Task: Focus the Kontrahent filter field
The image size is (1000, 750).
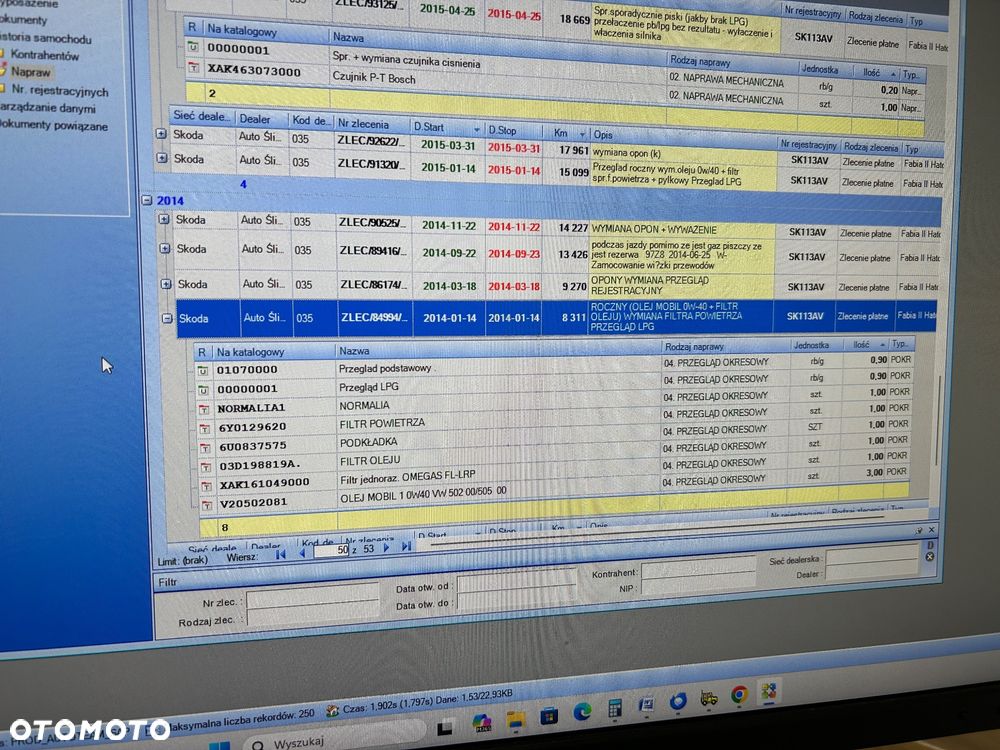Action: pos(698,568)
